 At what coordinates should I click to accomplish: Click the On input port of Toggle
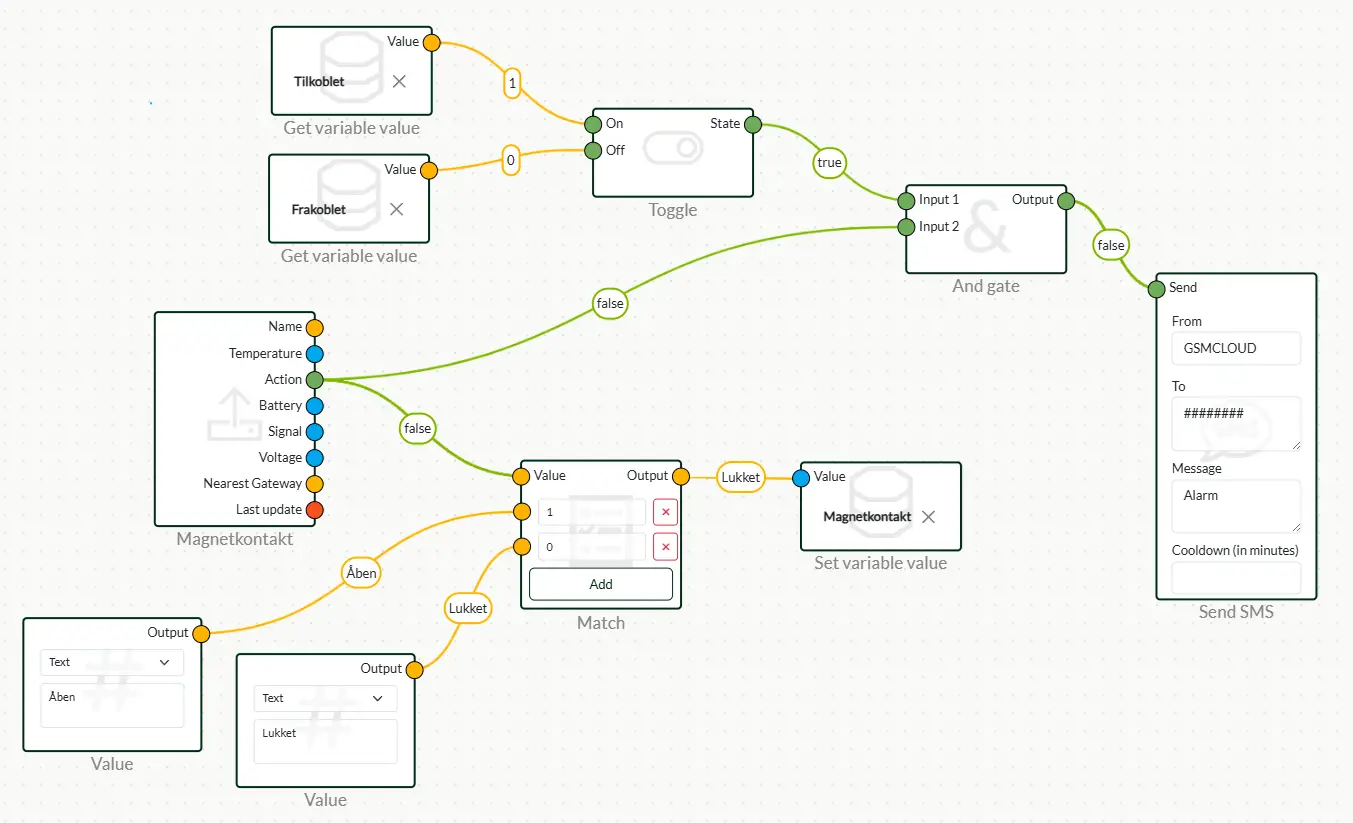point(594,124)
